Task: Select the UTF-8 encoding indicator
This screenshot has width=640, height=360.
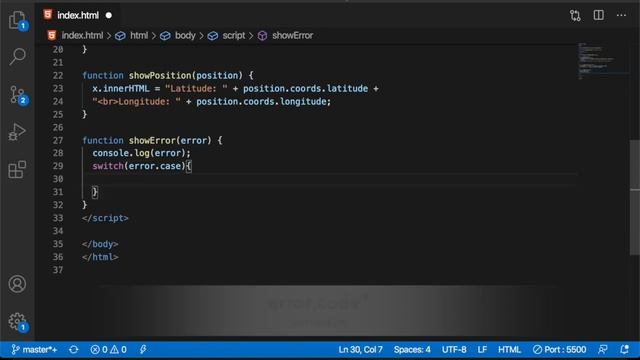Action: pyautogui.click(x=454, y=349)
